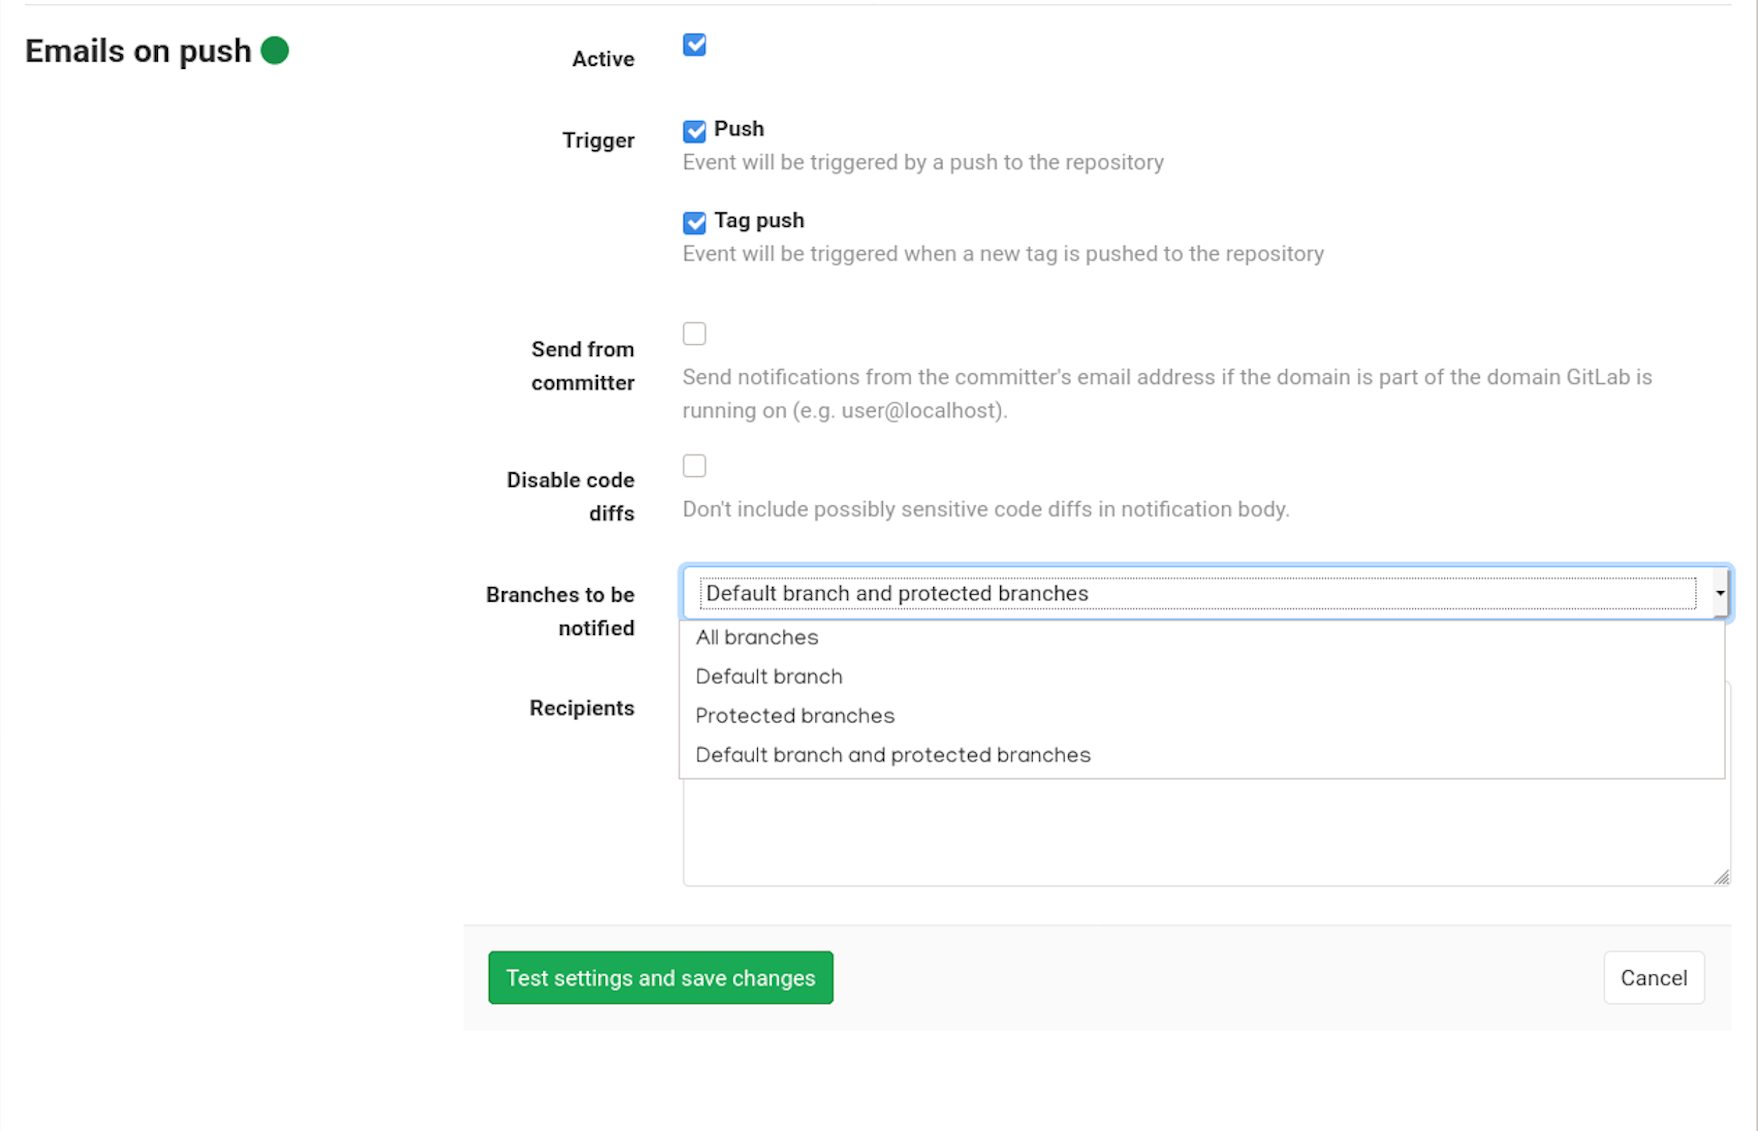Image resolution: width=1758 pixels, height=1131 pixels.
Task: Open the Branches to be notified dropdown
Action: coord(1100,592)
